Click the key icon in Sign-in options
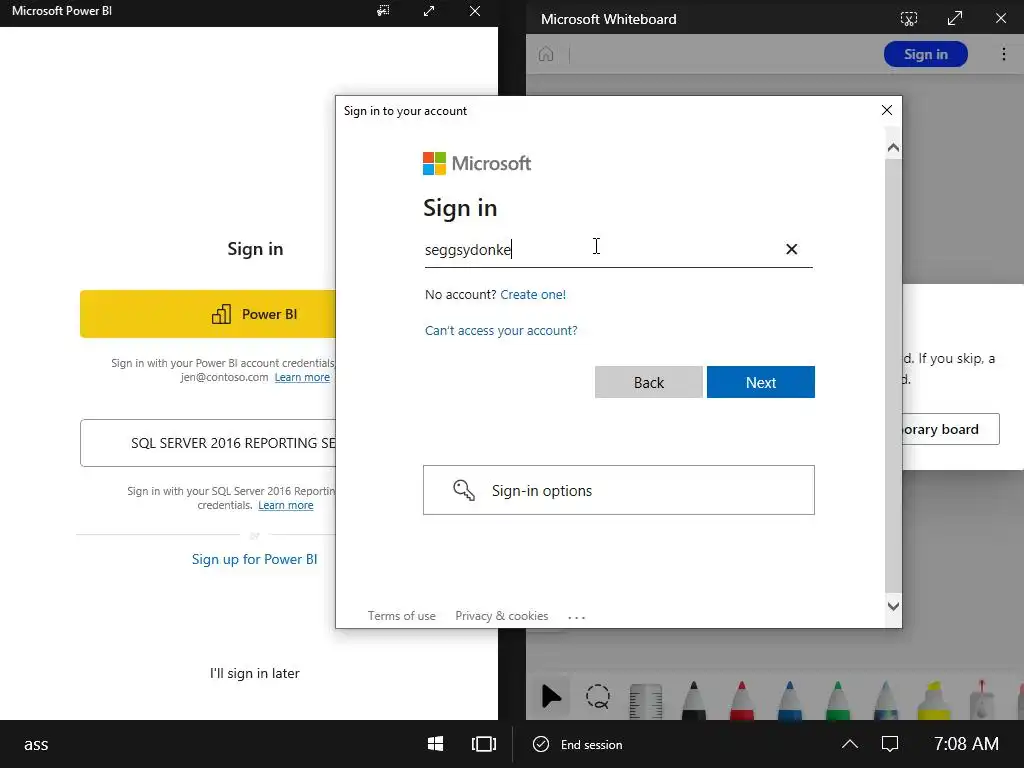This screenshot has height=768, width=1024. coord(464,490)
